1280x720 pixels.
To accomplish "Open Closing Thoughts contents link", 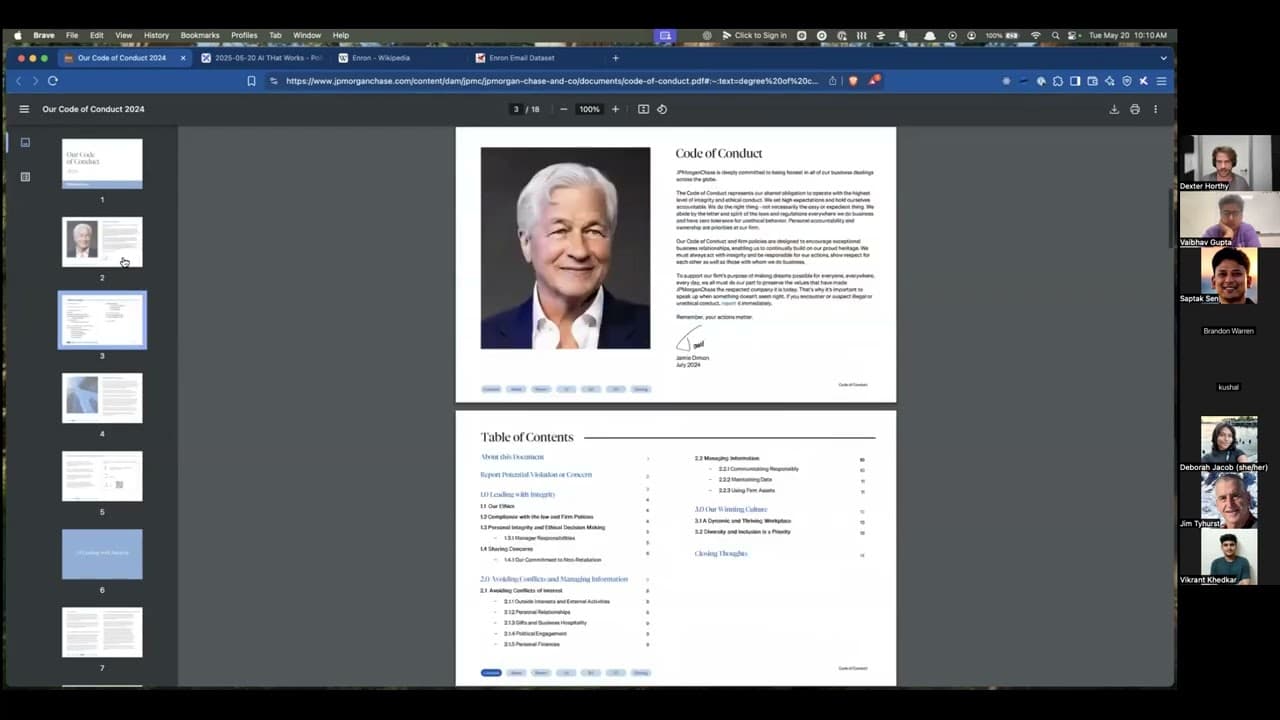I will pyautogui.click(x=721, y=553).
